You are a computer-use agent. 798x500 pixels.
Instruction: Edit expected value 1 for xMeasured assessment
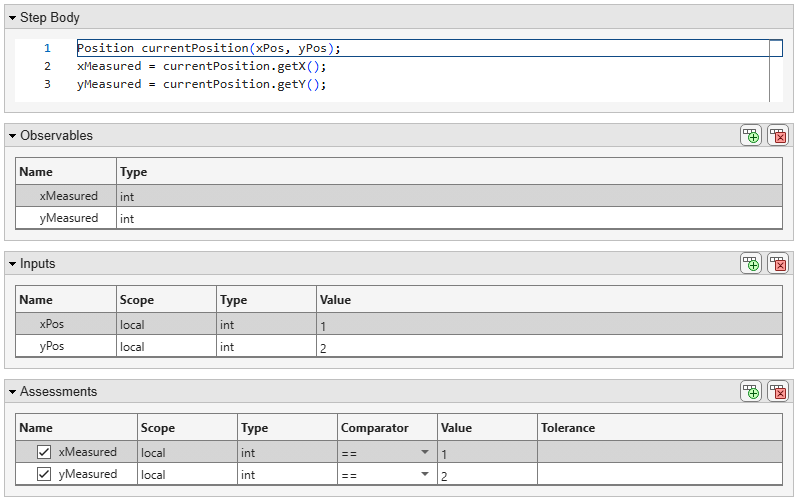(488, 452)
